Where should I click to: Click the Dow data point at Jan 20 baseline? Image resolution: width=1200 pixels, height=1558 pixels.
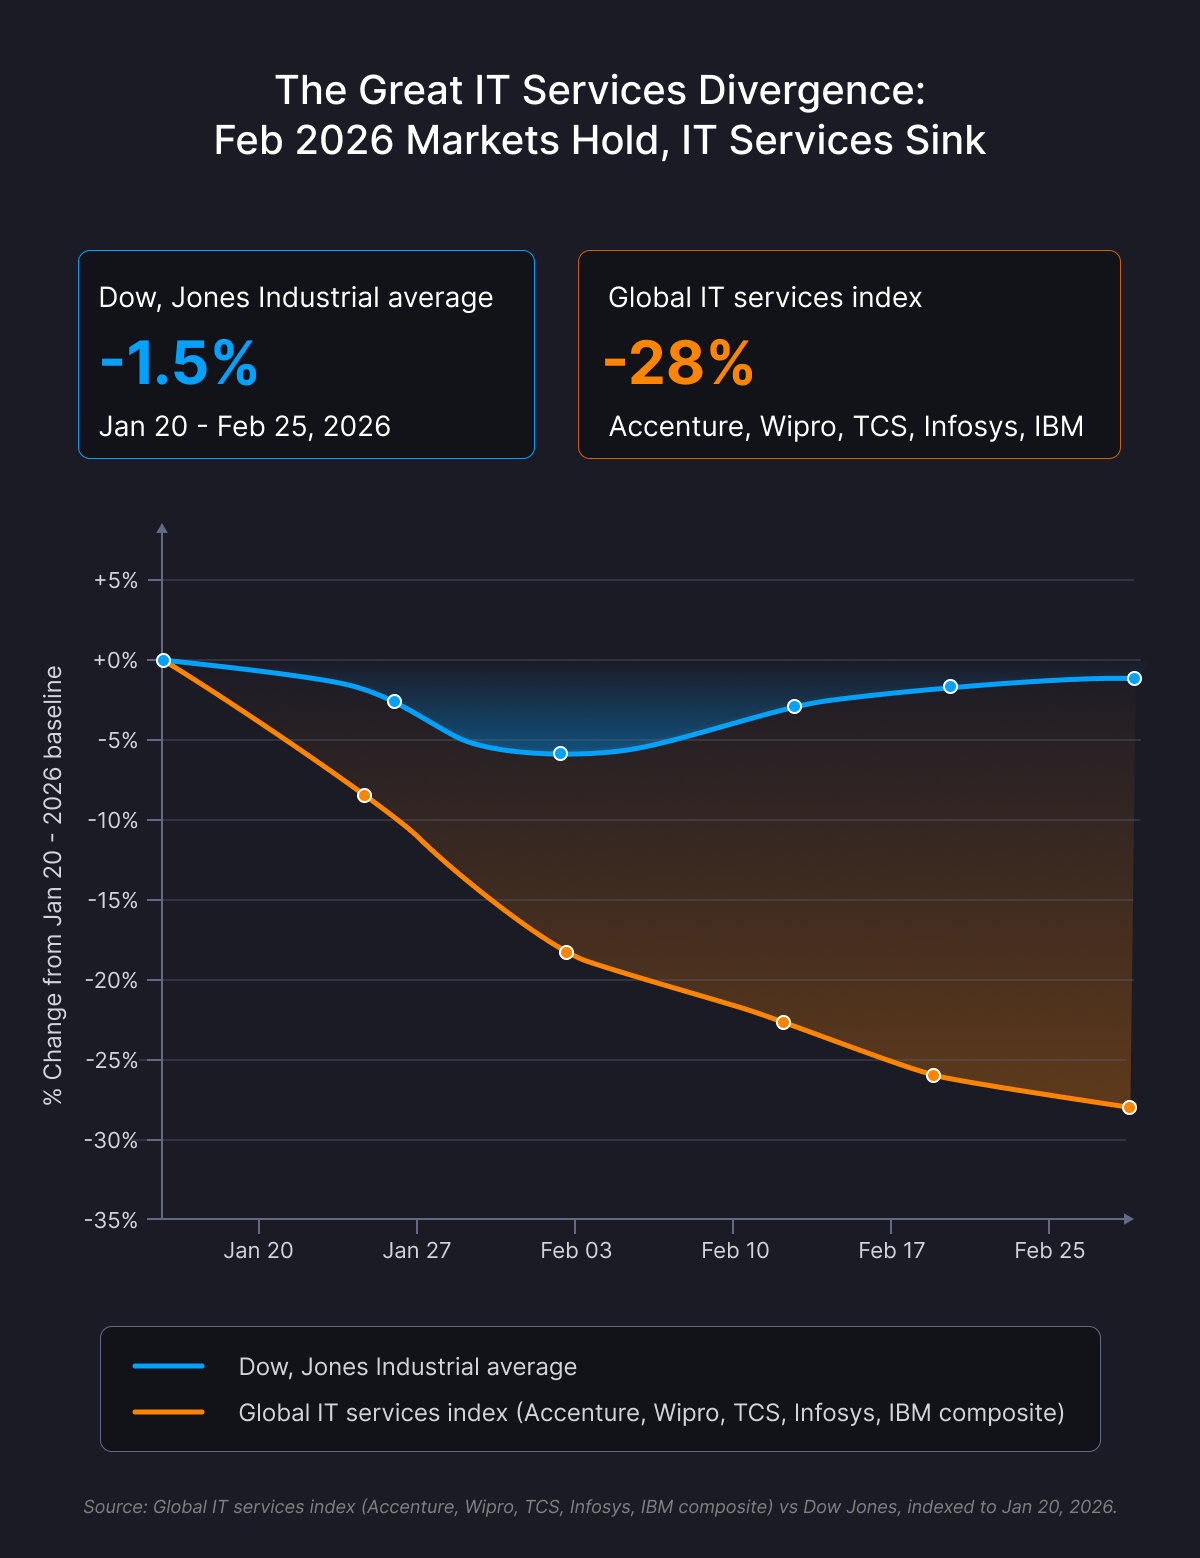(163, 660)
